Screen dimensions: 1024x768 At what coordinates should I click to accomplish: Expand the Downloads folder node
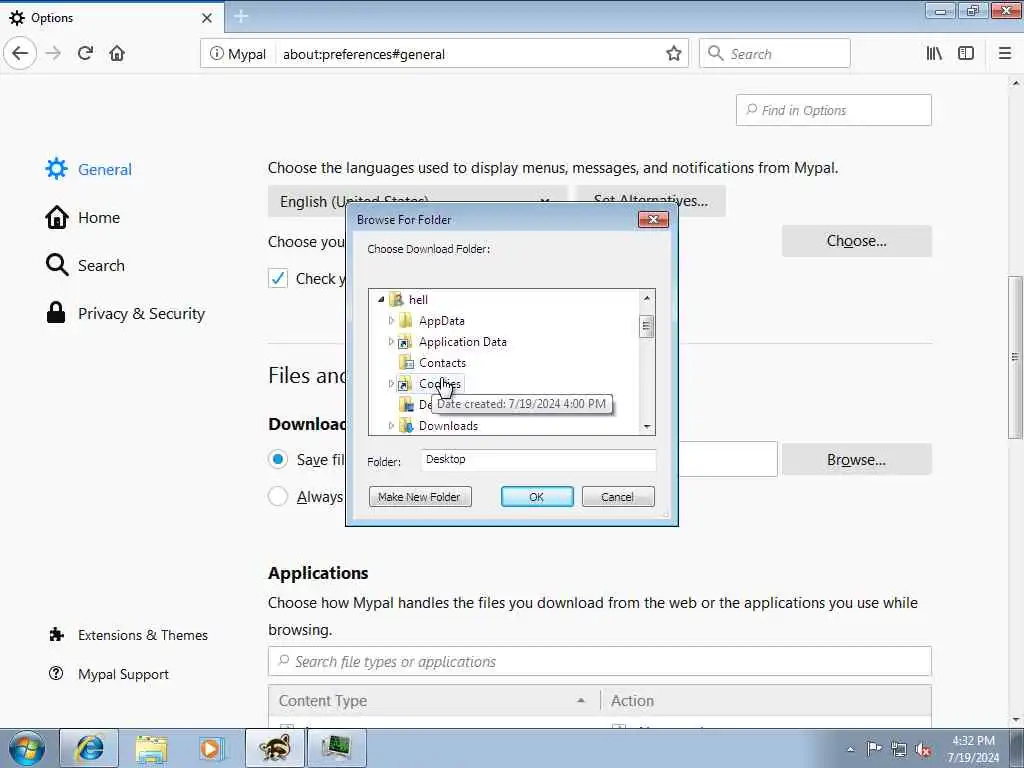point(391,425)
